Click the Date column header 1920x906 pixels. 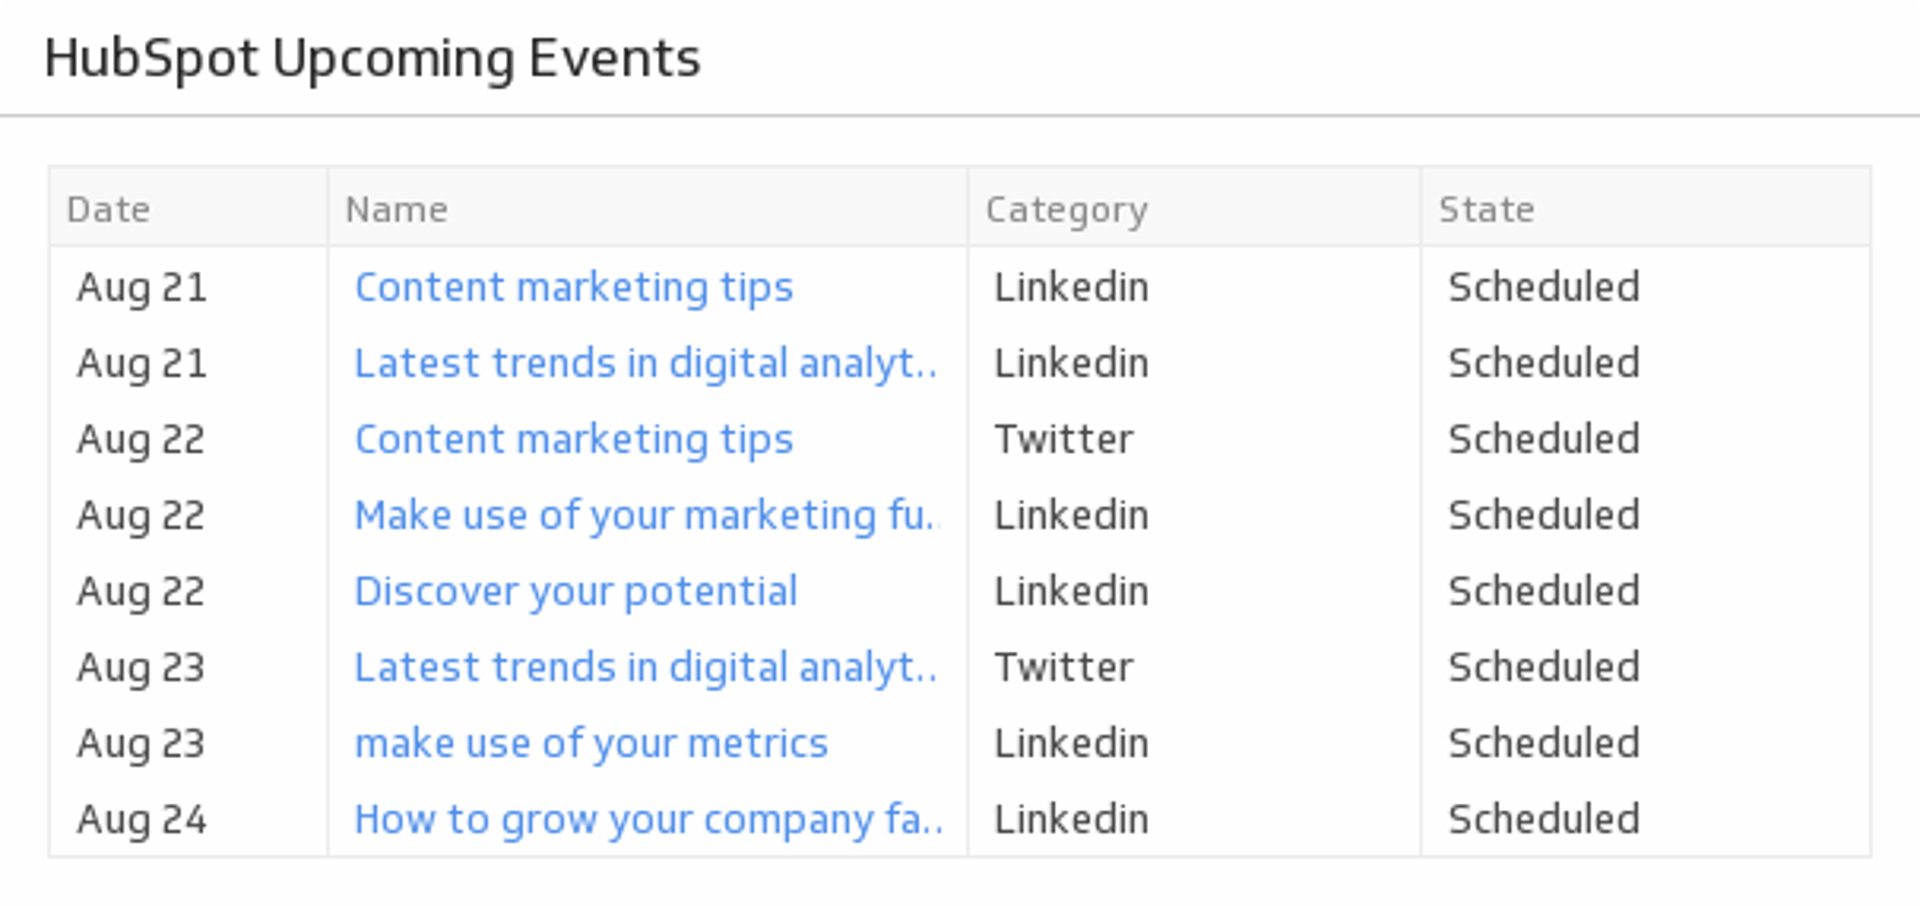coord(108,210)
